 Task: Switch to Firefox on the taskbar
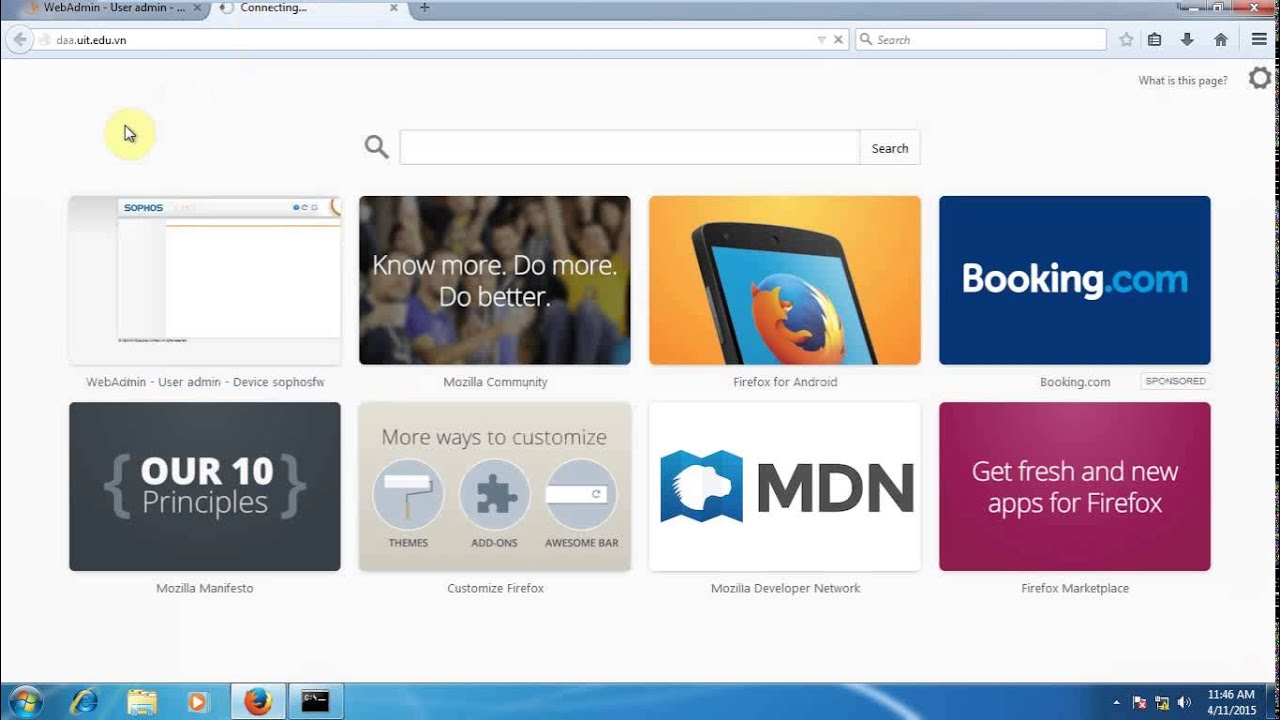pyautogui.click(x=258, y=701)
